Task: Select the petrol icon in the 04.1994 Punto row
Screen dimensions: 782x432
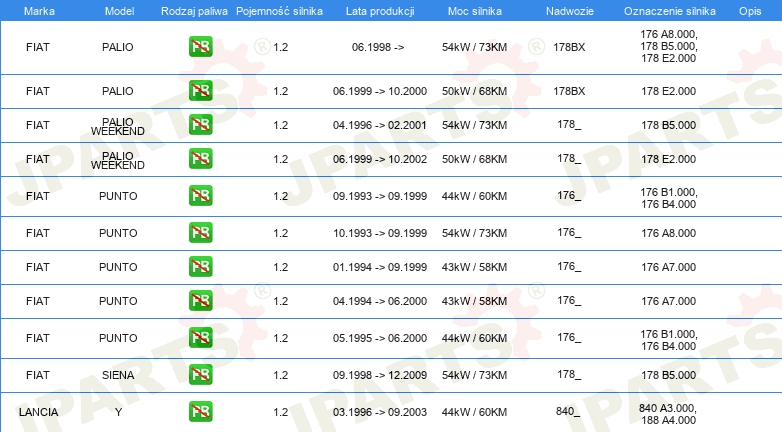Action: pyautogui.click(x=200, y=300)
